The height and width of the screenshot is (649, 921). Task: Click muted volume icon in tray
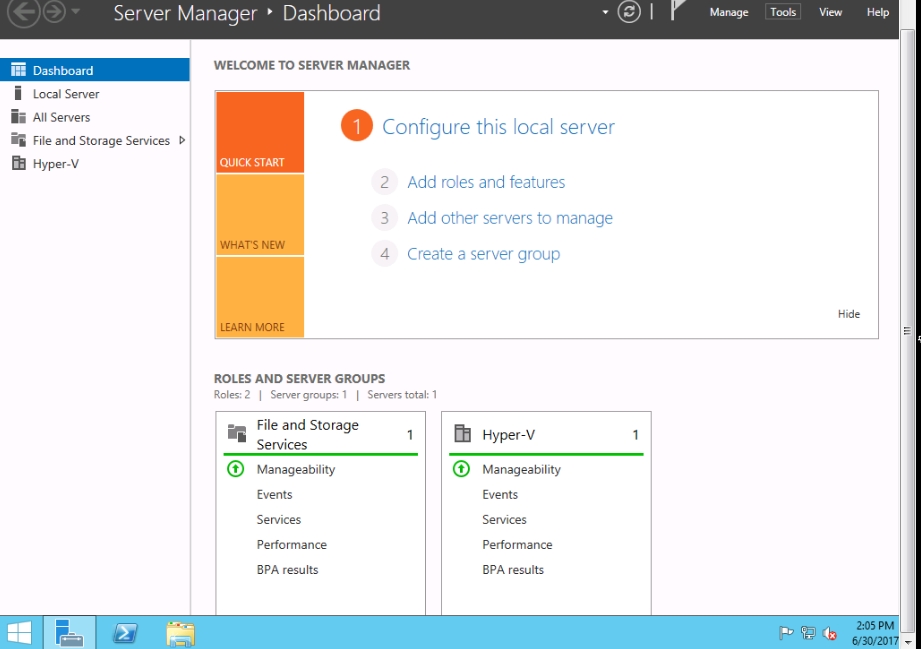point(829,633)
